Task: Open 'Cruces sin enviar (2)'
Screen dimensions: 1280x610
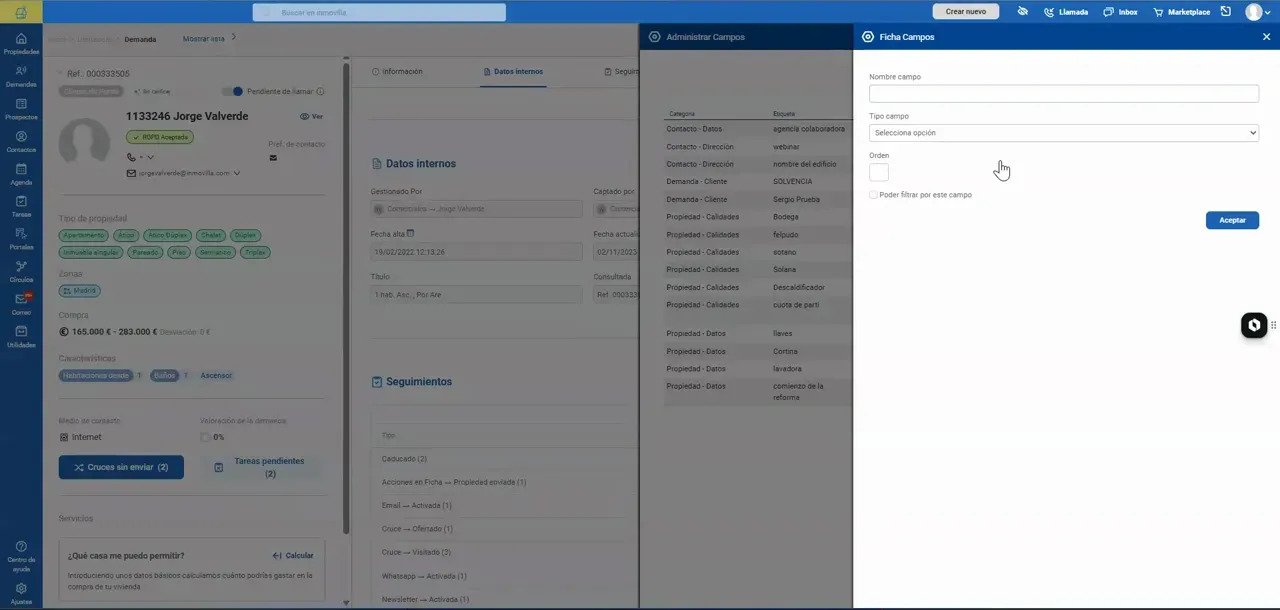Action: click(121, 467)
